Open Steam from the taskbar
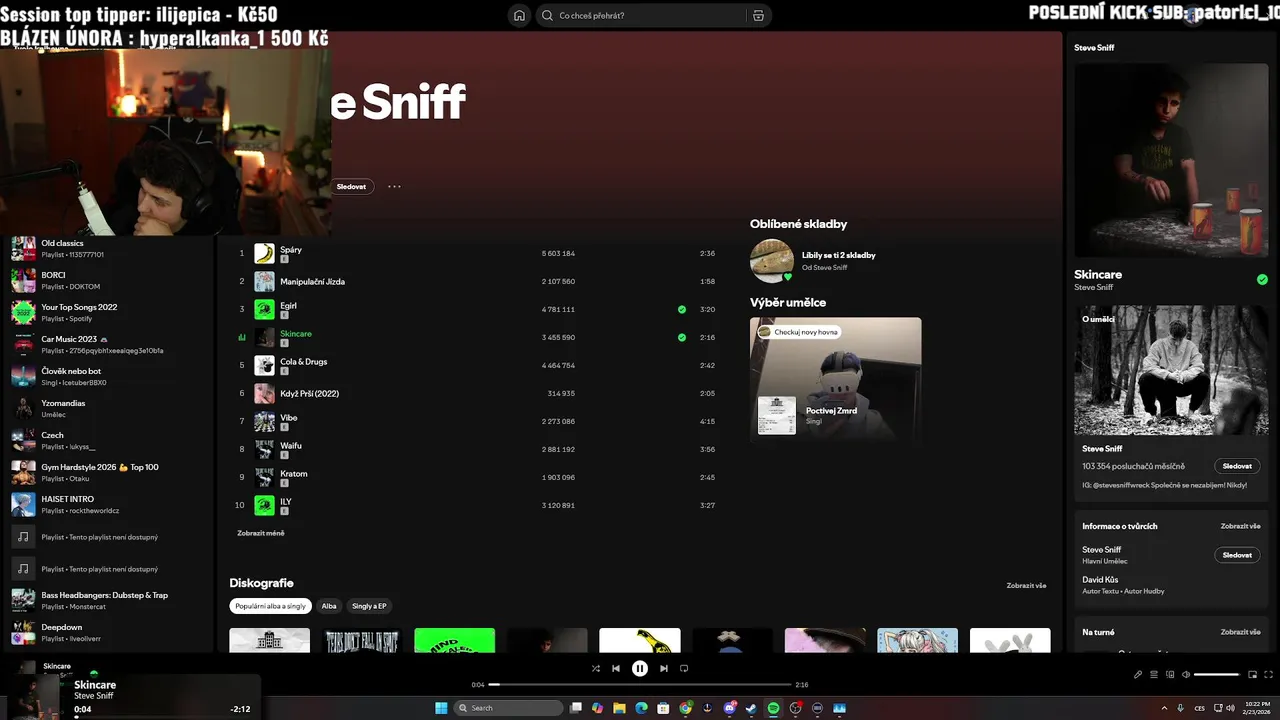 point(751,708)
